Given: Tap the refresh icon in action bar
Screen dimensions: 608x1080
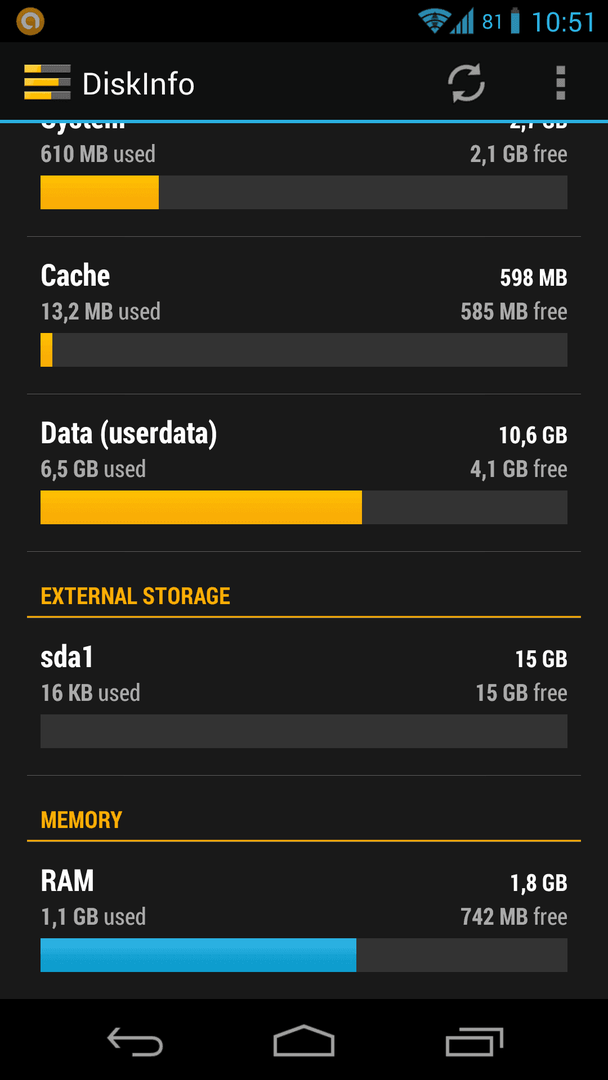Looking at the screenshot, I should [466, 83].
